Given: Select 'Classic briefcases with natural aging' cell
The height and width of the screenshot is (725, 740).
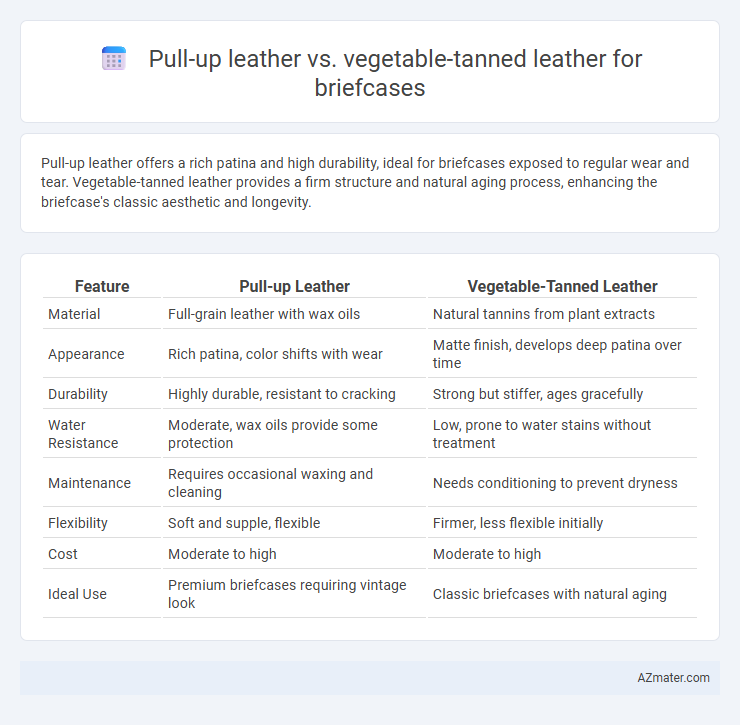Looking at the screenshot, I should tap(549, 594).
